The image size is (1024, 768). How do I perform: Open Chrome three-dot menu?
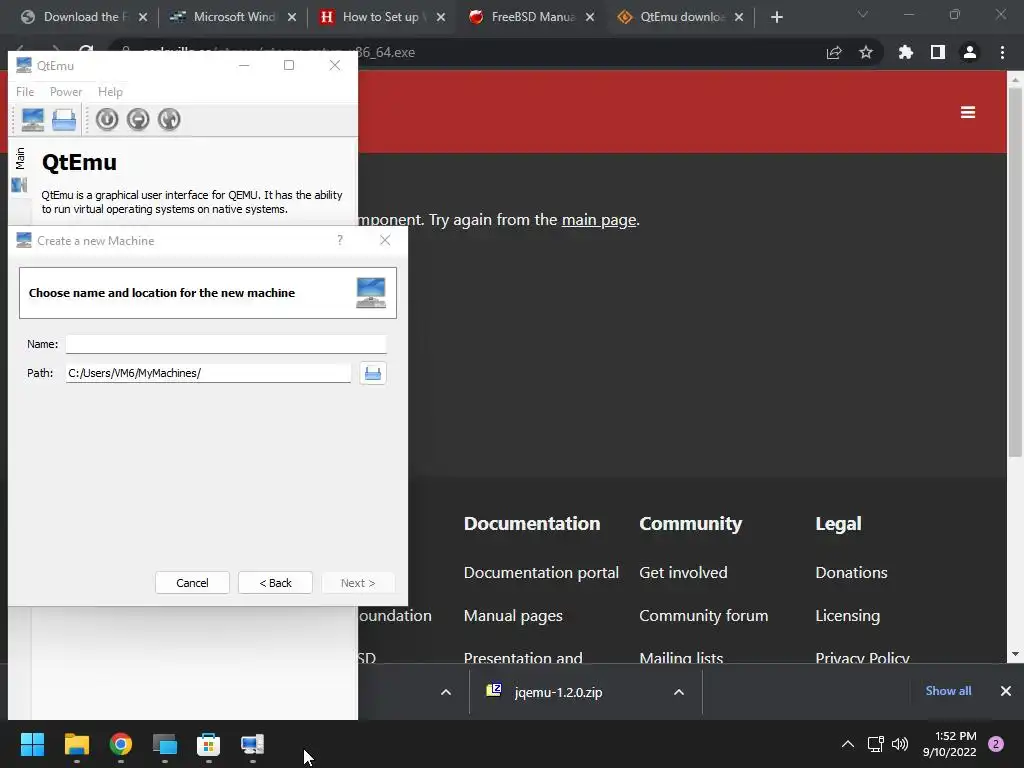pos(1002,52)
